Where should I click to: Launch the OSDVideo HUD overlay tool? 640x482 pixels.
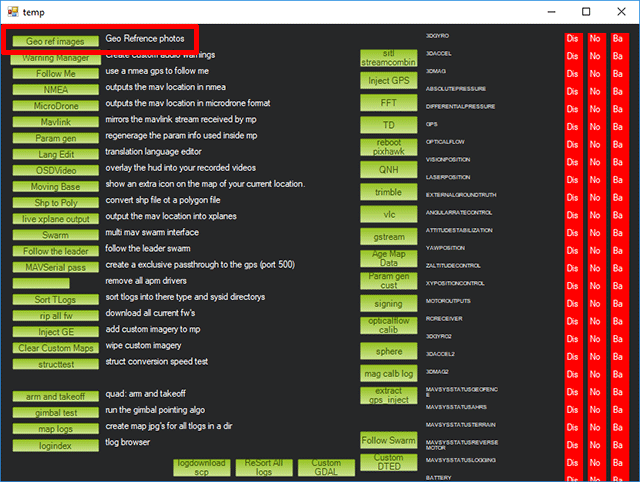(55, 169)
